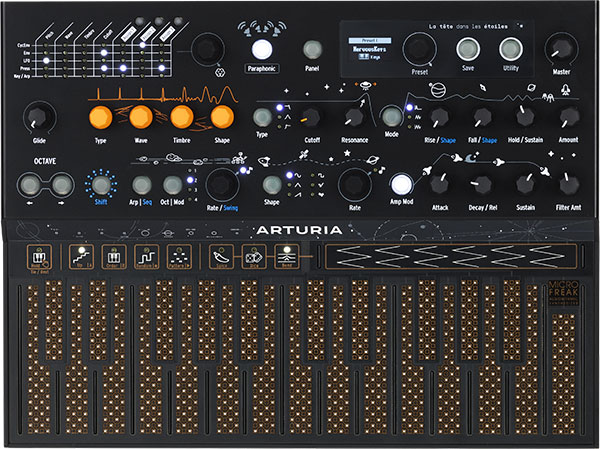Adjust the Master volume knob
This screenshot has width=600, height=449.
561,49
